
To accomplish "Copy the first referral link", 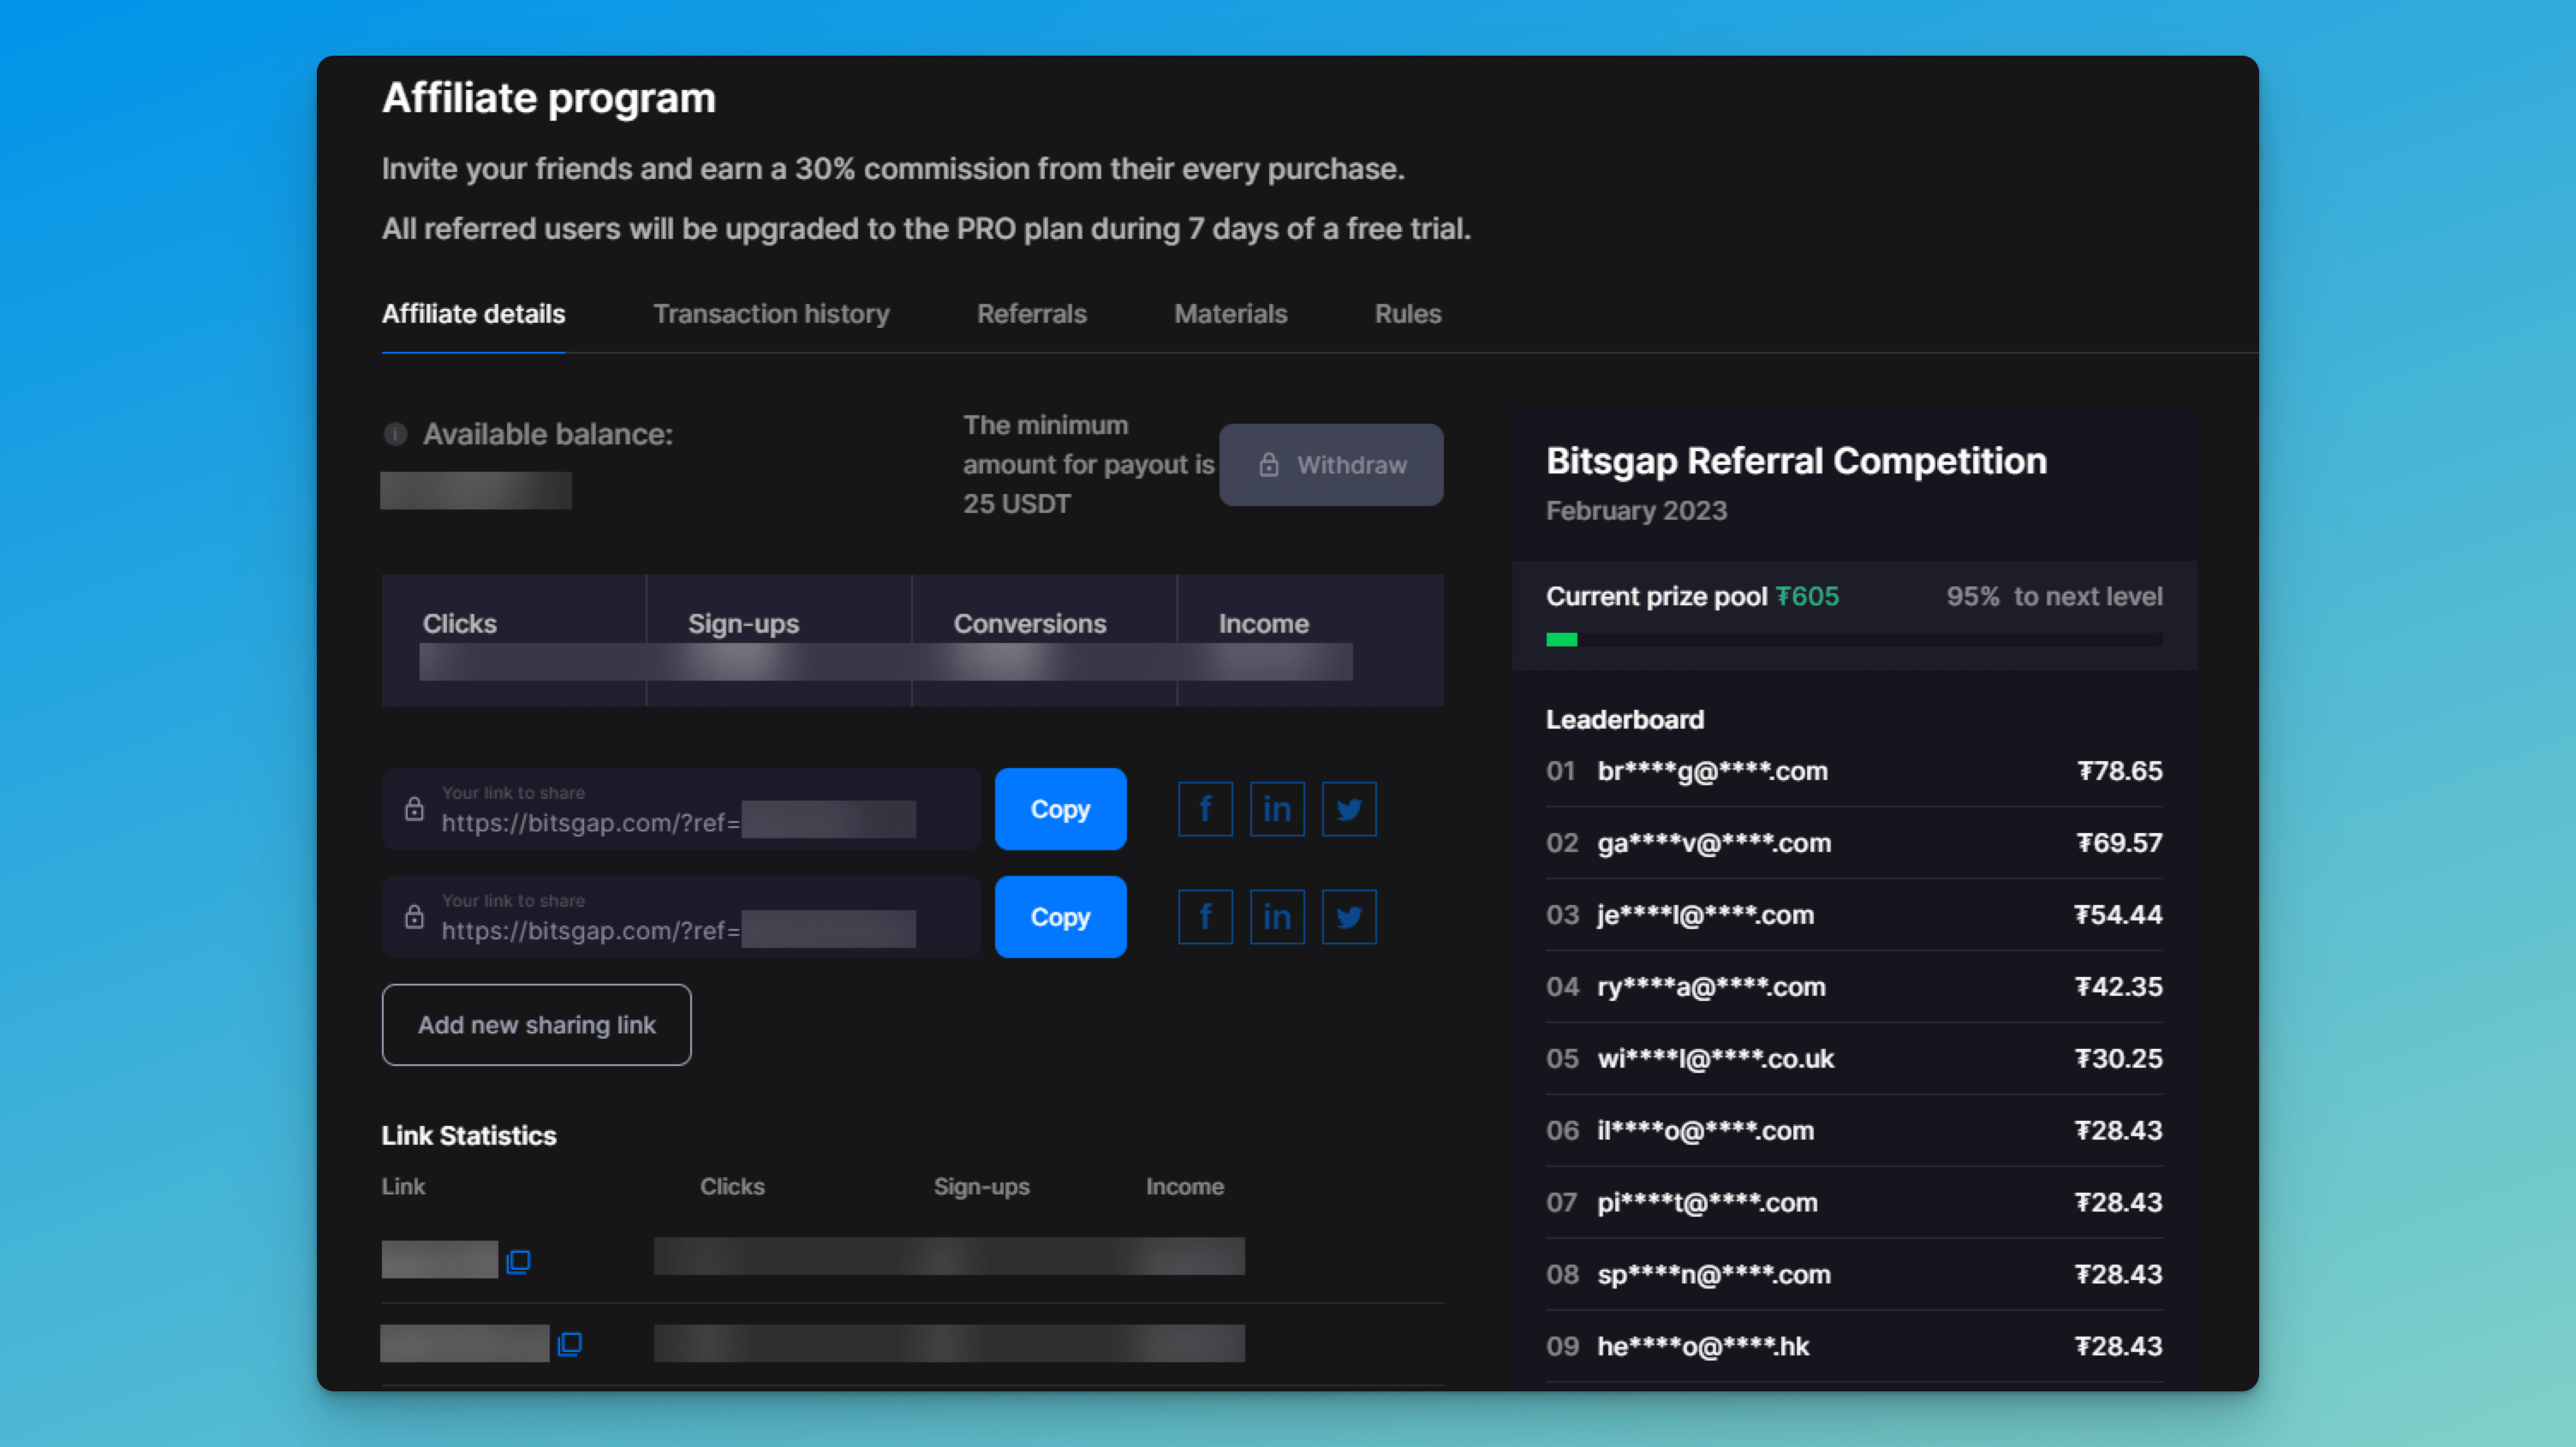I will point(1060,809).
